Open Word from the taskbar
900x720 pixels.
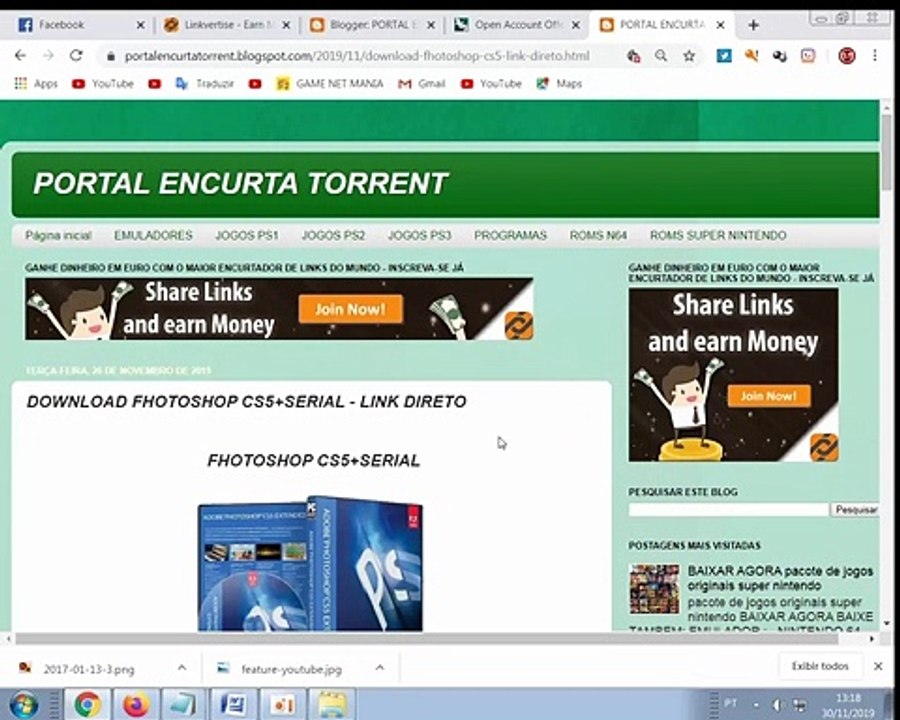(234, 704)
